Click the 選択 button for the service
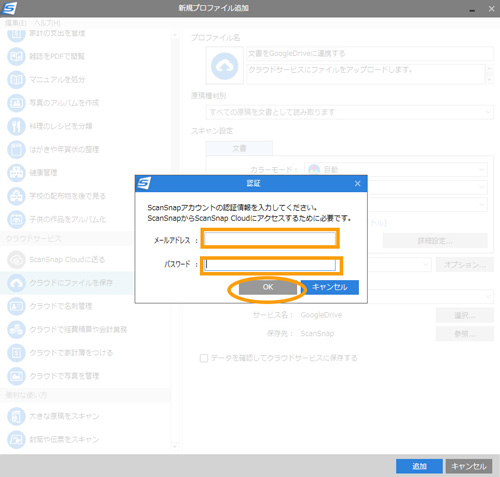Image resolution: width=500 pixels, height=477 pixels. pyautogui.click(x=465, y=315)
